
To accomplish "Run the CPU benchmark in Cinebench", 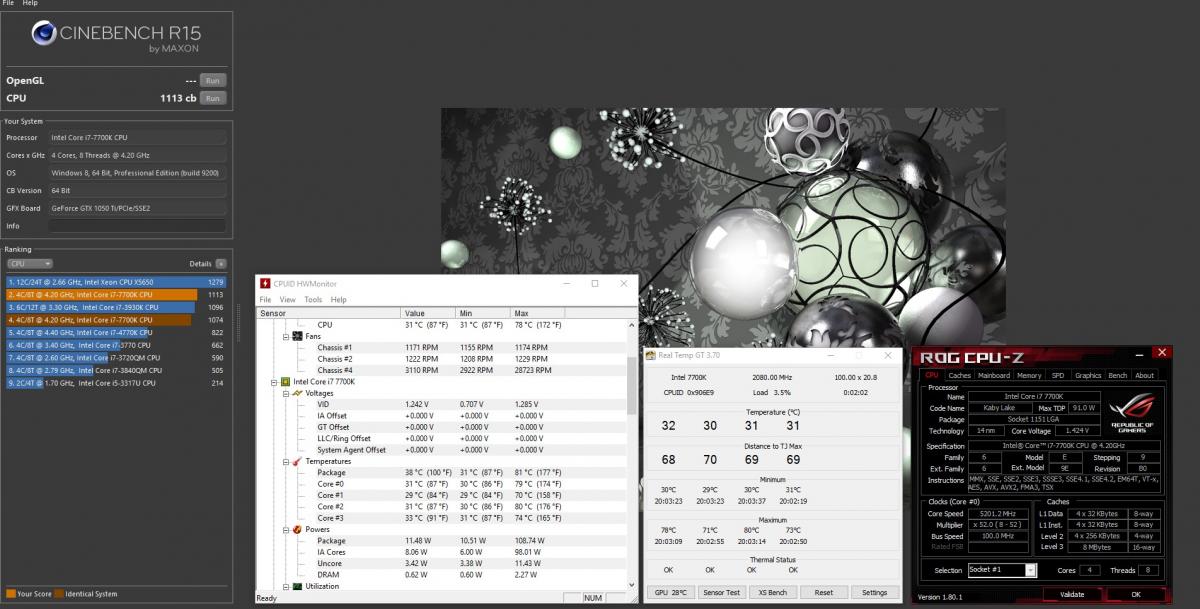I will (212, 98).
